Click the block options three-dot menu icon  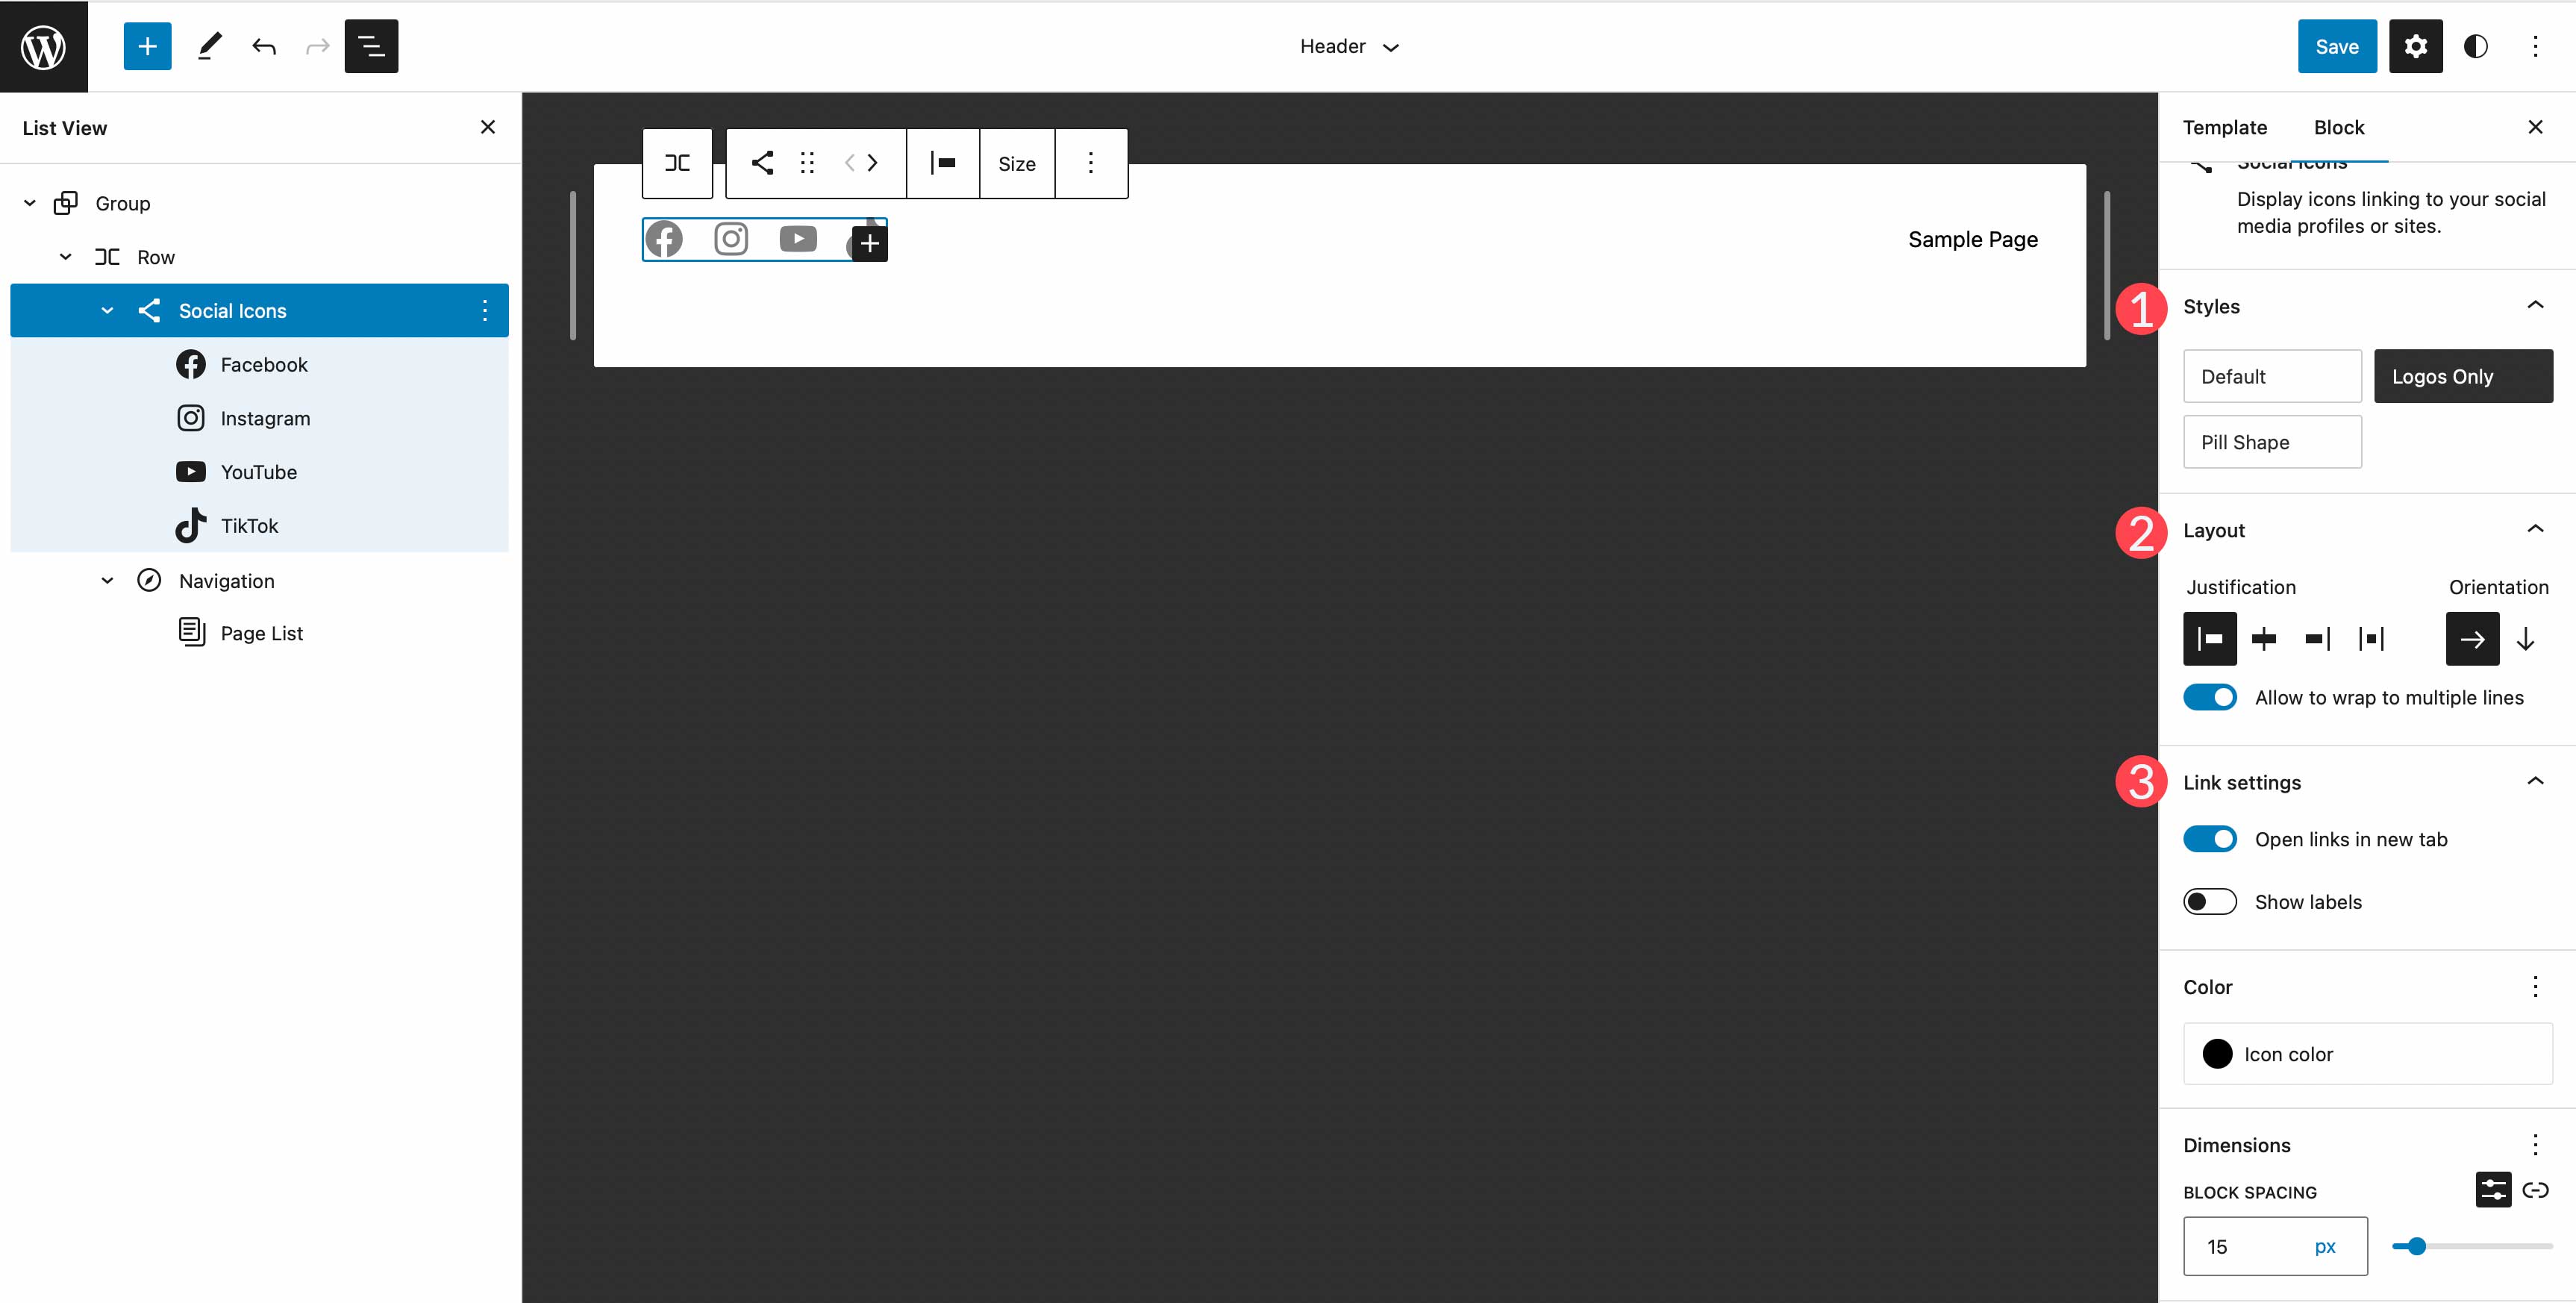1090,161
